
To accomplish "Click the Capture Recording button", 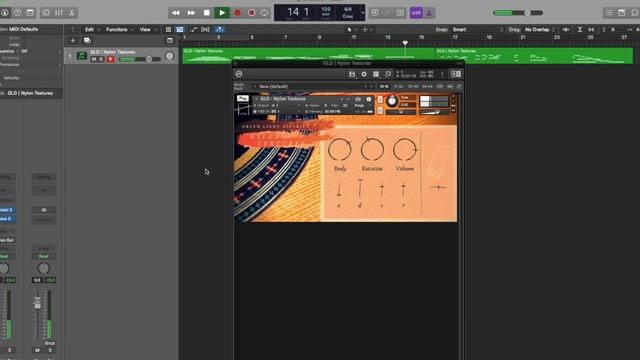I will pyautogui.click(x=251, y=13).
